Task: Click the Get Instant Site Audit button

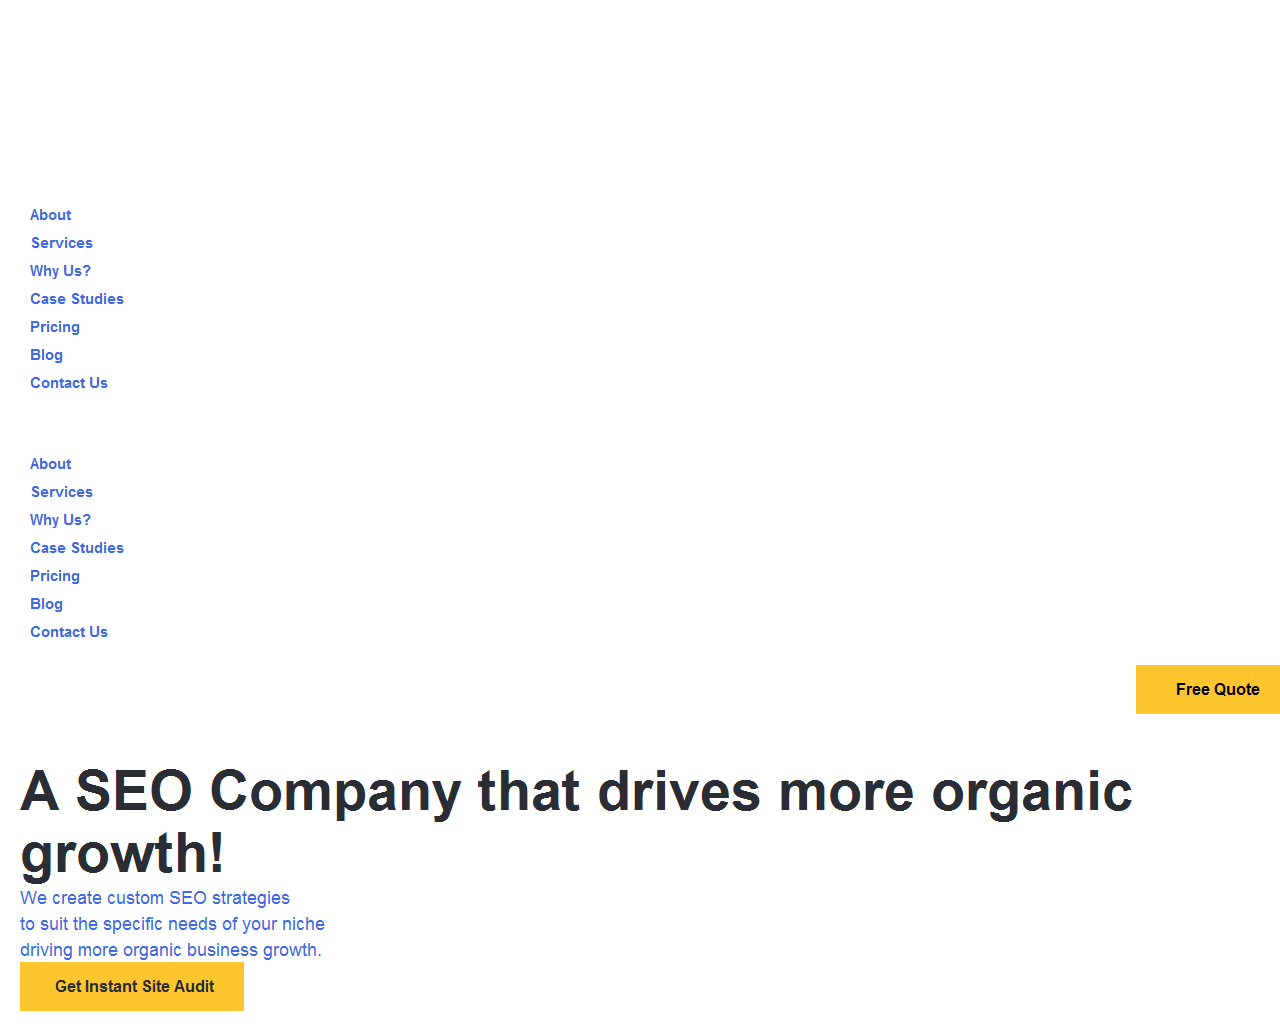Action: (132, 987)
